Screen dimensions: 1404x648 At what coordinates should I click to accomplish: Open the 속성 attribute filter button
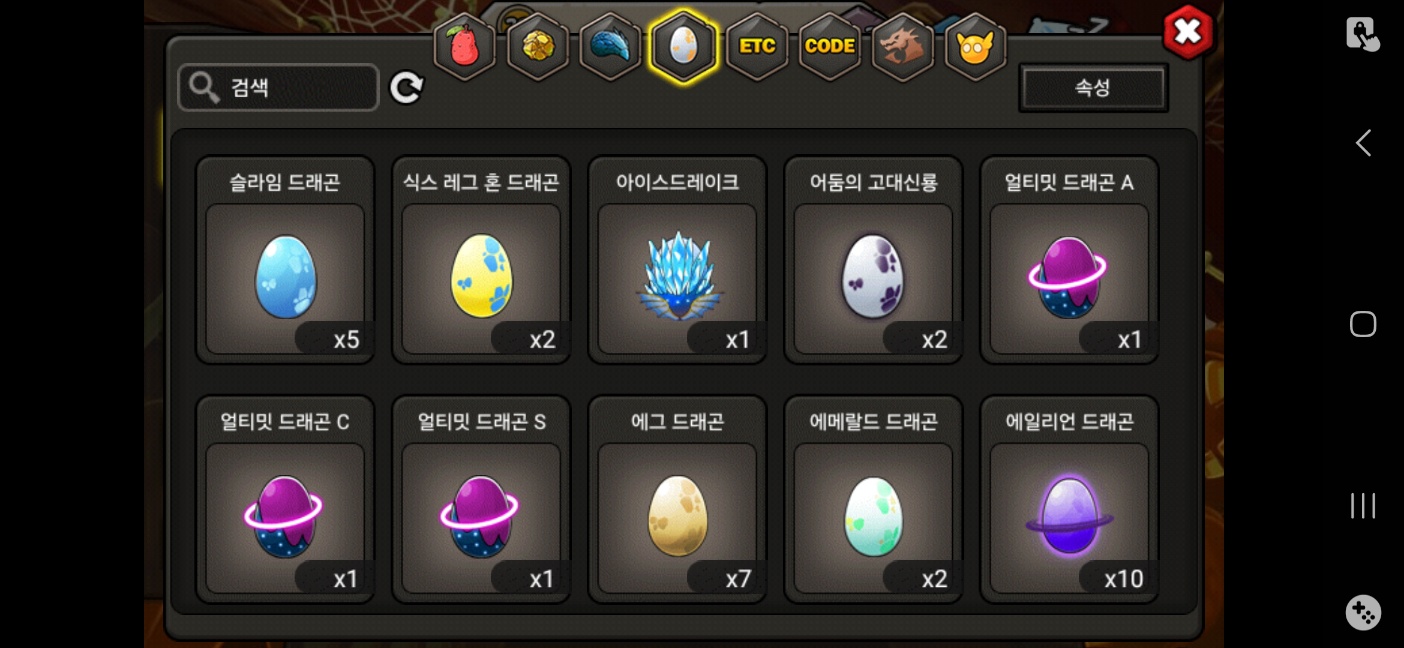pyautogui.click(x=1093, y=88)
